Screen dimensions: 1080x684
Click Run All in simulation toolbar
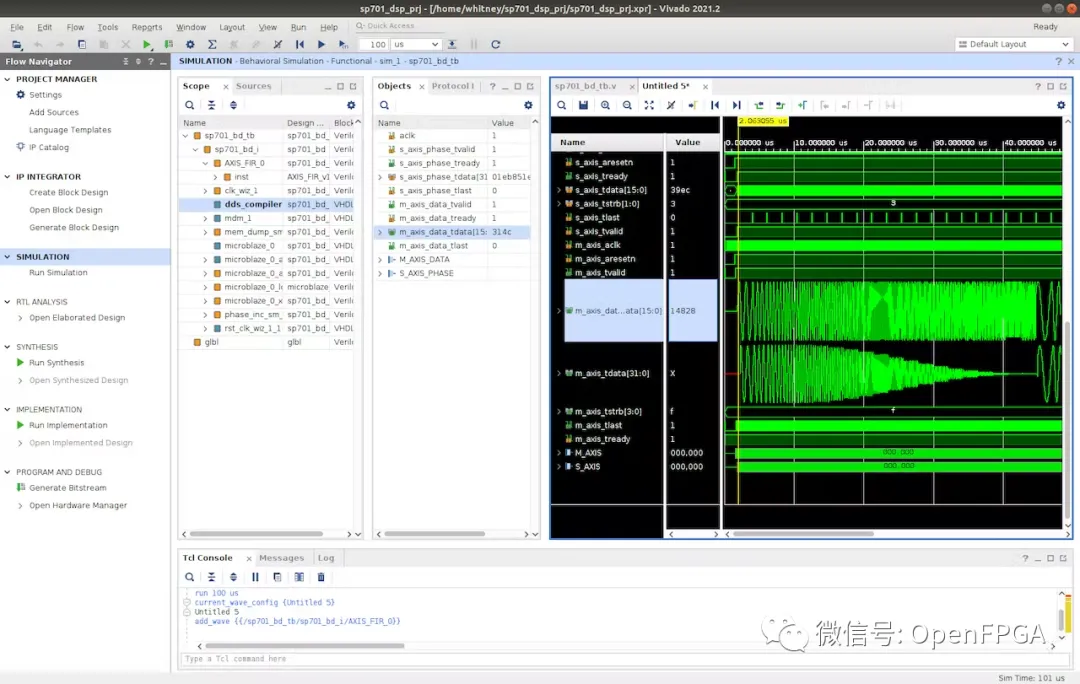[321, 44]
